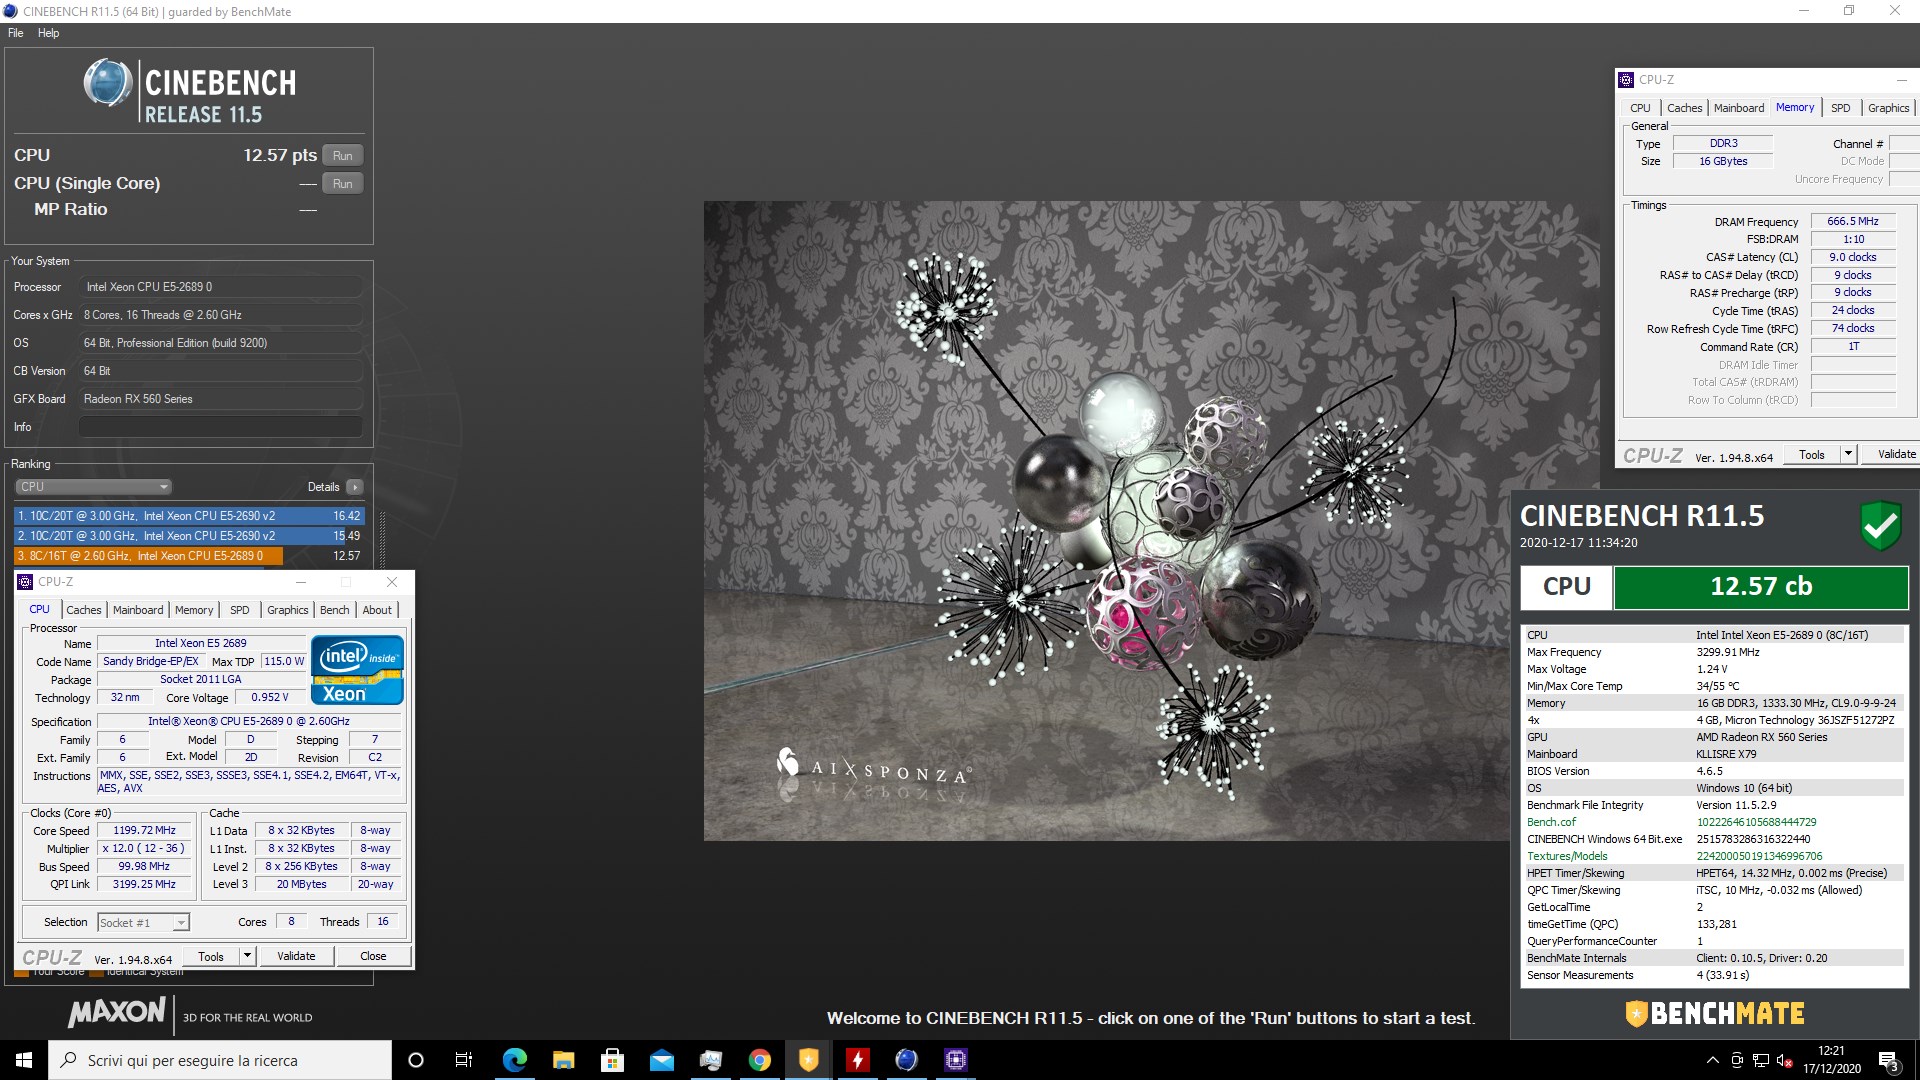Open Microsoft Store from taskbar

(x=612, y=1060)
